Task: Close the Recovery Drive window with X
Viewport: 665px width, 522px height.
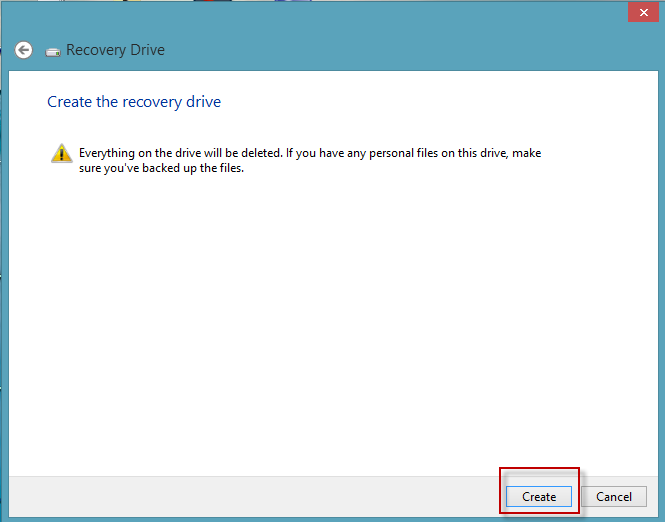Action: (643, 13)
